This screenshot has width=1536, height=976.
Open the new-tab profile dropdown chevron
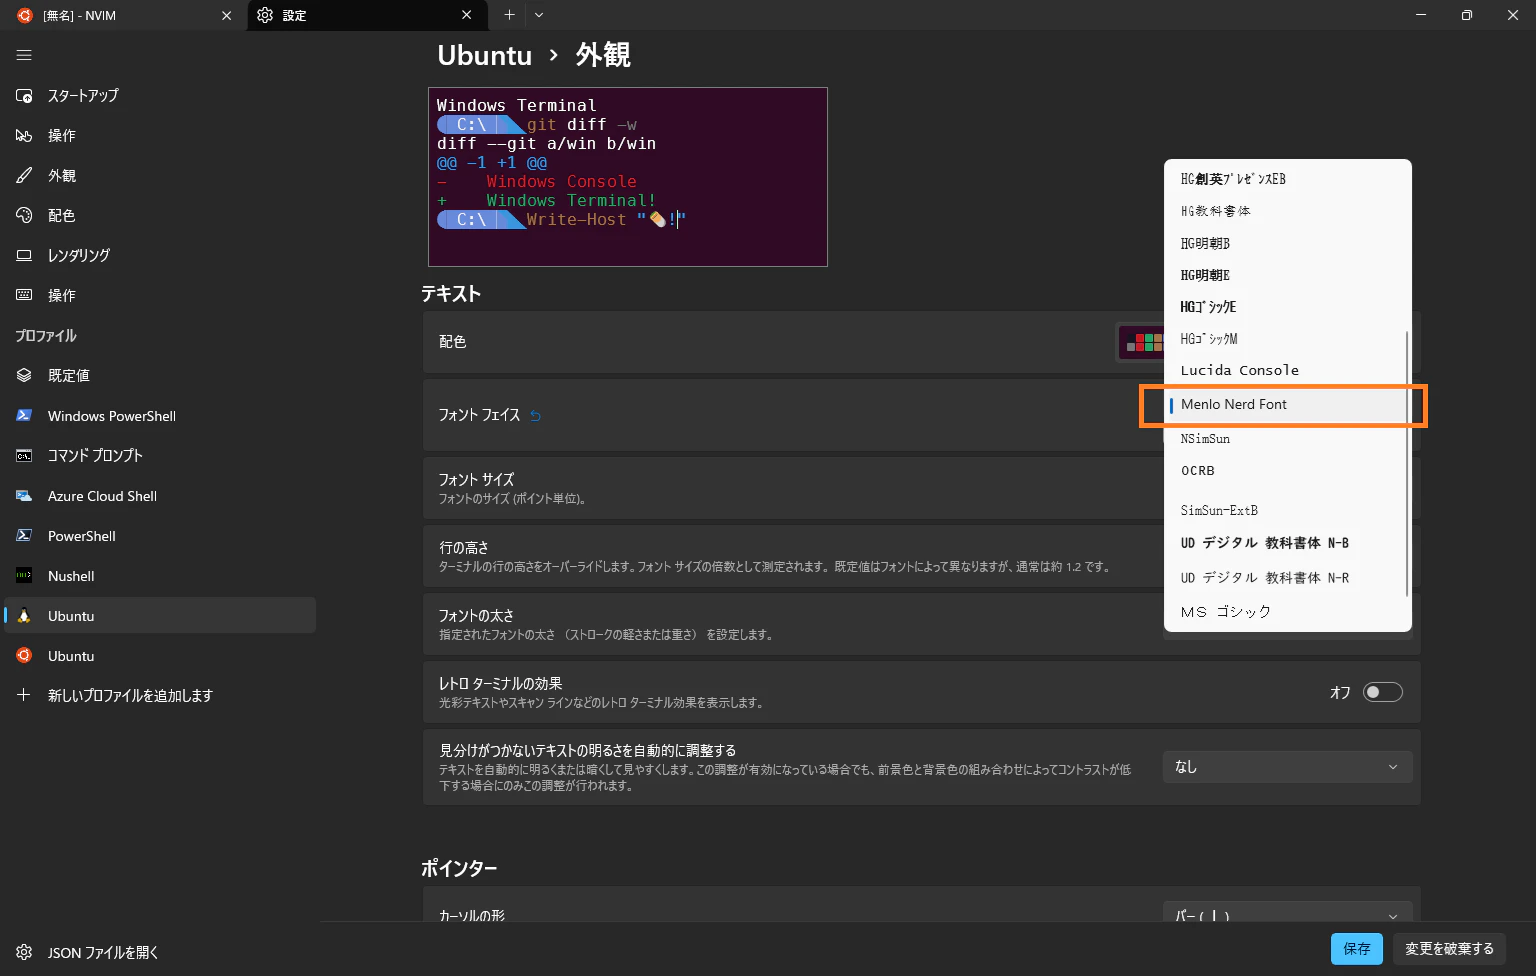pyautogui.click(x=539, y=15)
